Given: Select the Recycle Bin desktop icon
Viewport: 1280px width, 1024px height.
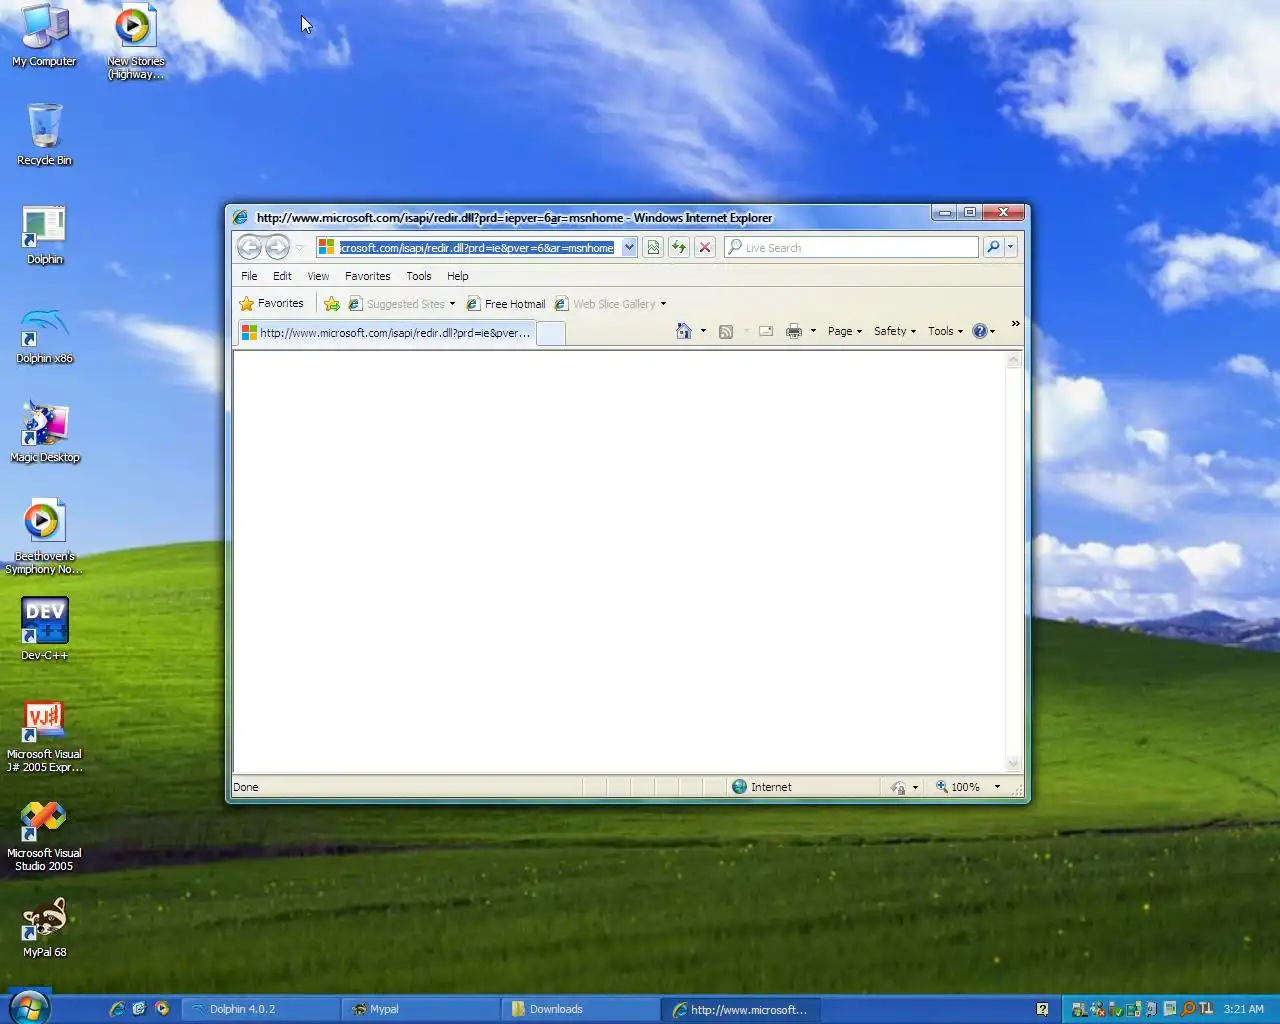Looking at the screenshot, I should (44, 134).
